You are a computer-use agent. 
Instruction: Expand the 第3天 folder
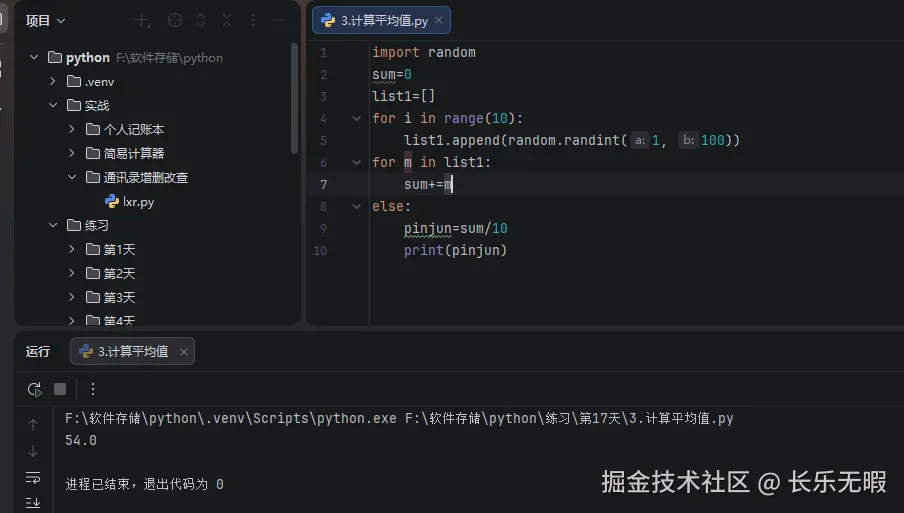click(x=71, y=297)
